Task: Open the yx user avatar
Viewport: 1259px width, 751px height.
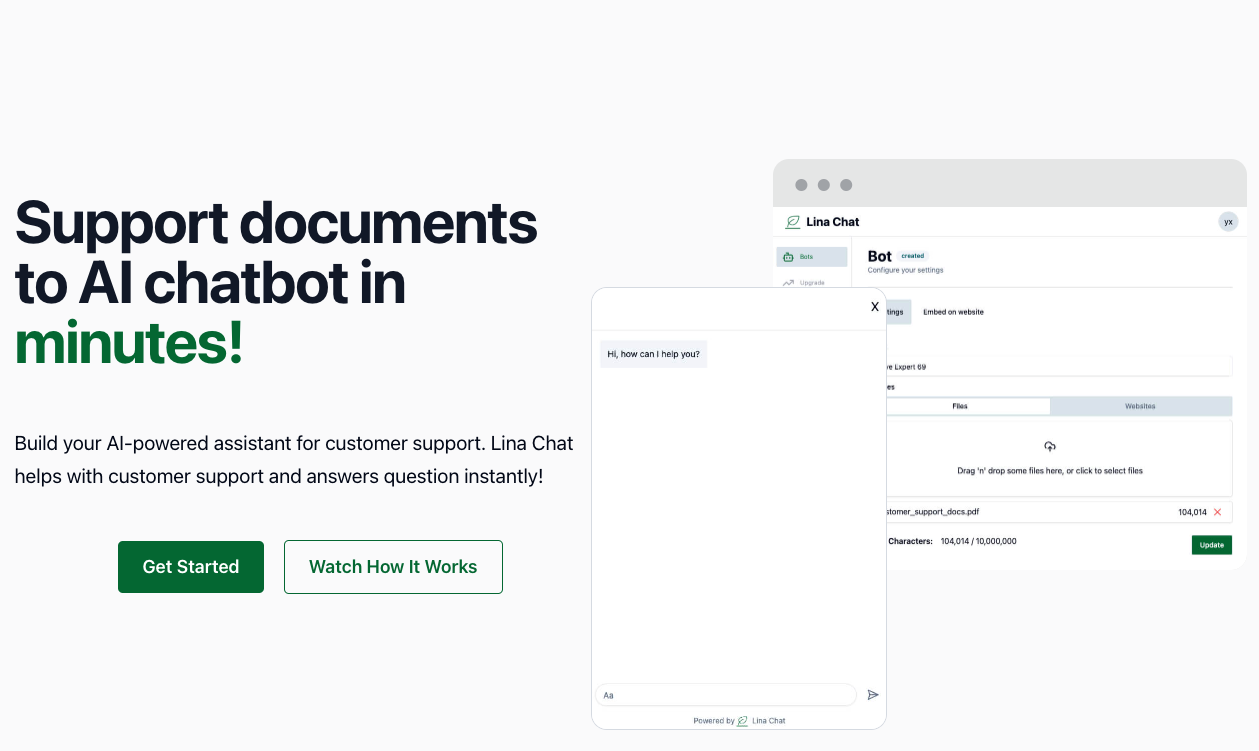Action: (x=1228, y=221)
